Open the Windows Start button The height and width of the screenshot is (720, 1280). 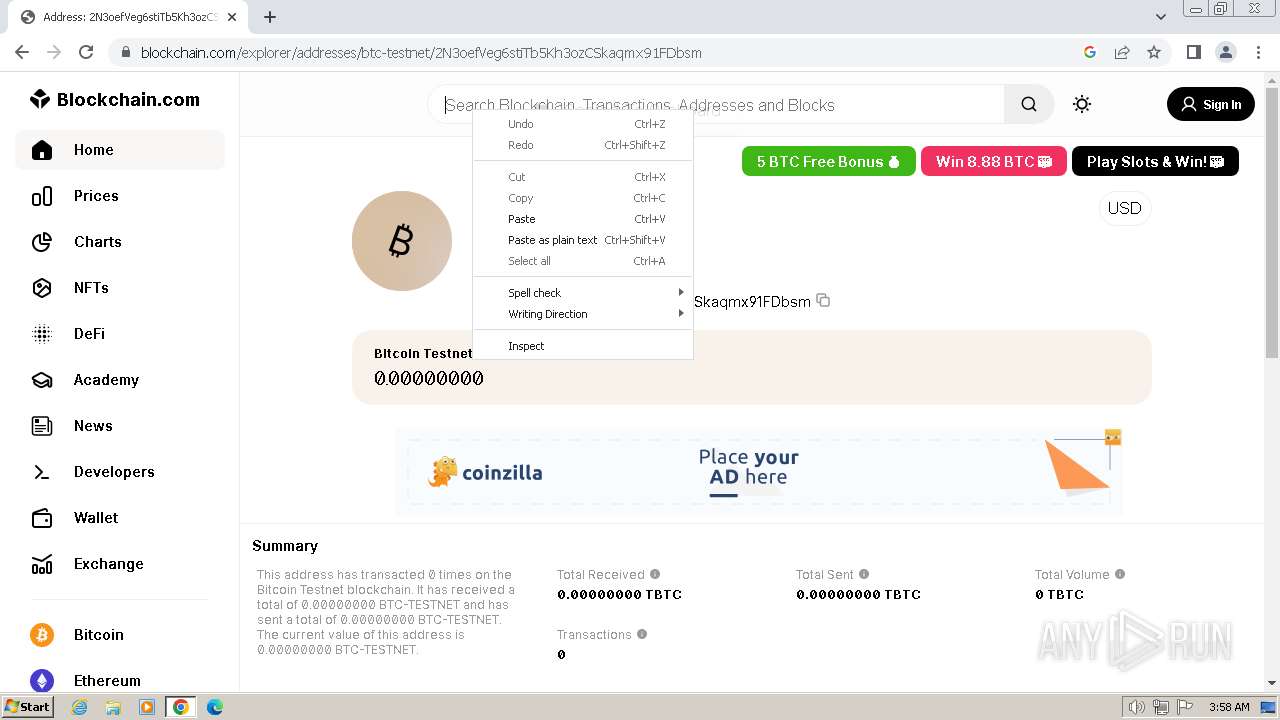coord(28,707)
